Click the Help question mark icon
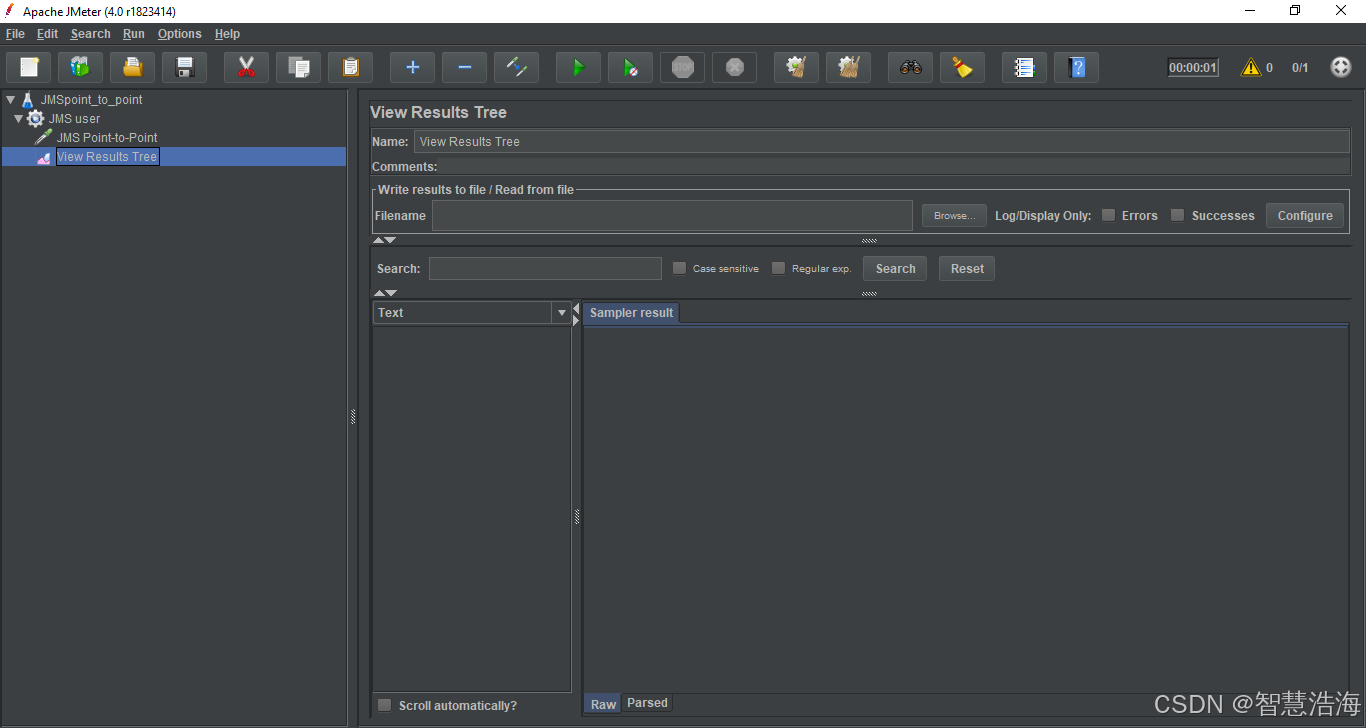Viewport: 1366px width, 728px height. [x=1076, y=68]
